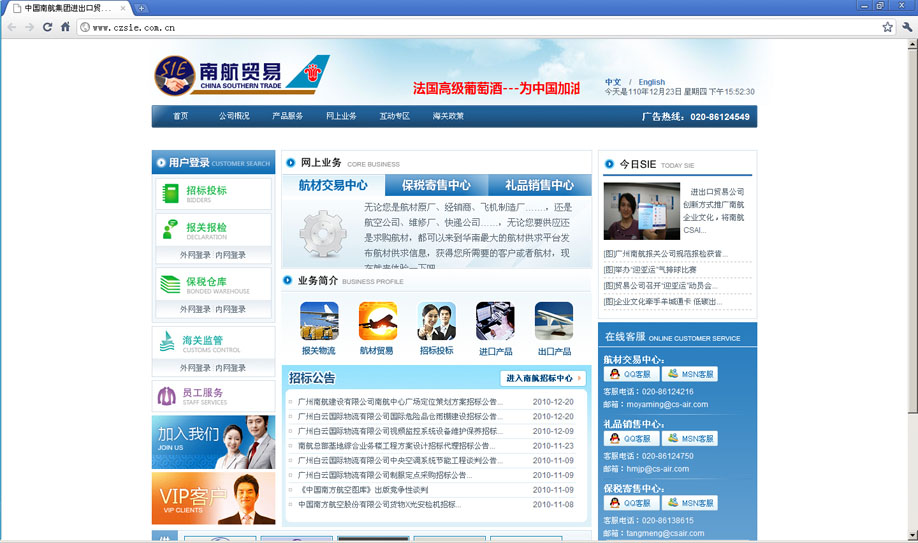Click 内网登录 under 保税仓库
Viewport: 918px width, 543px height.
click(231, 309)
